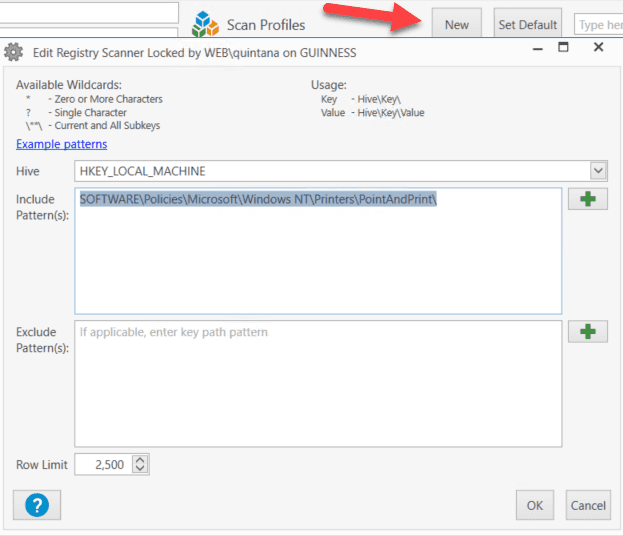
Task: Click the Scan Profiles cube logo icon
Action: point(205,24)
